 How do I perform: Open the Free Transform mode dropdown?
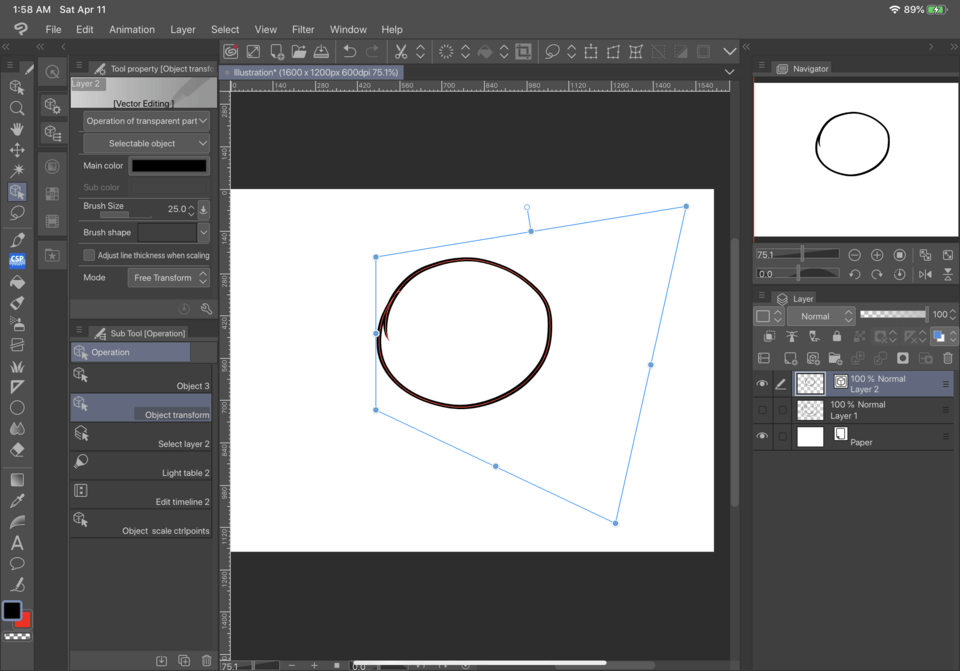pyautogui.click(x=168, y=278)
